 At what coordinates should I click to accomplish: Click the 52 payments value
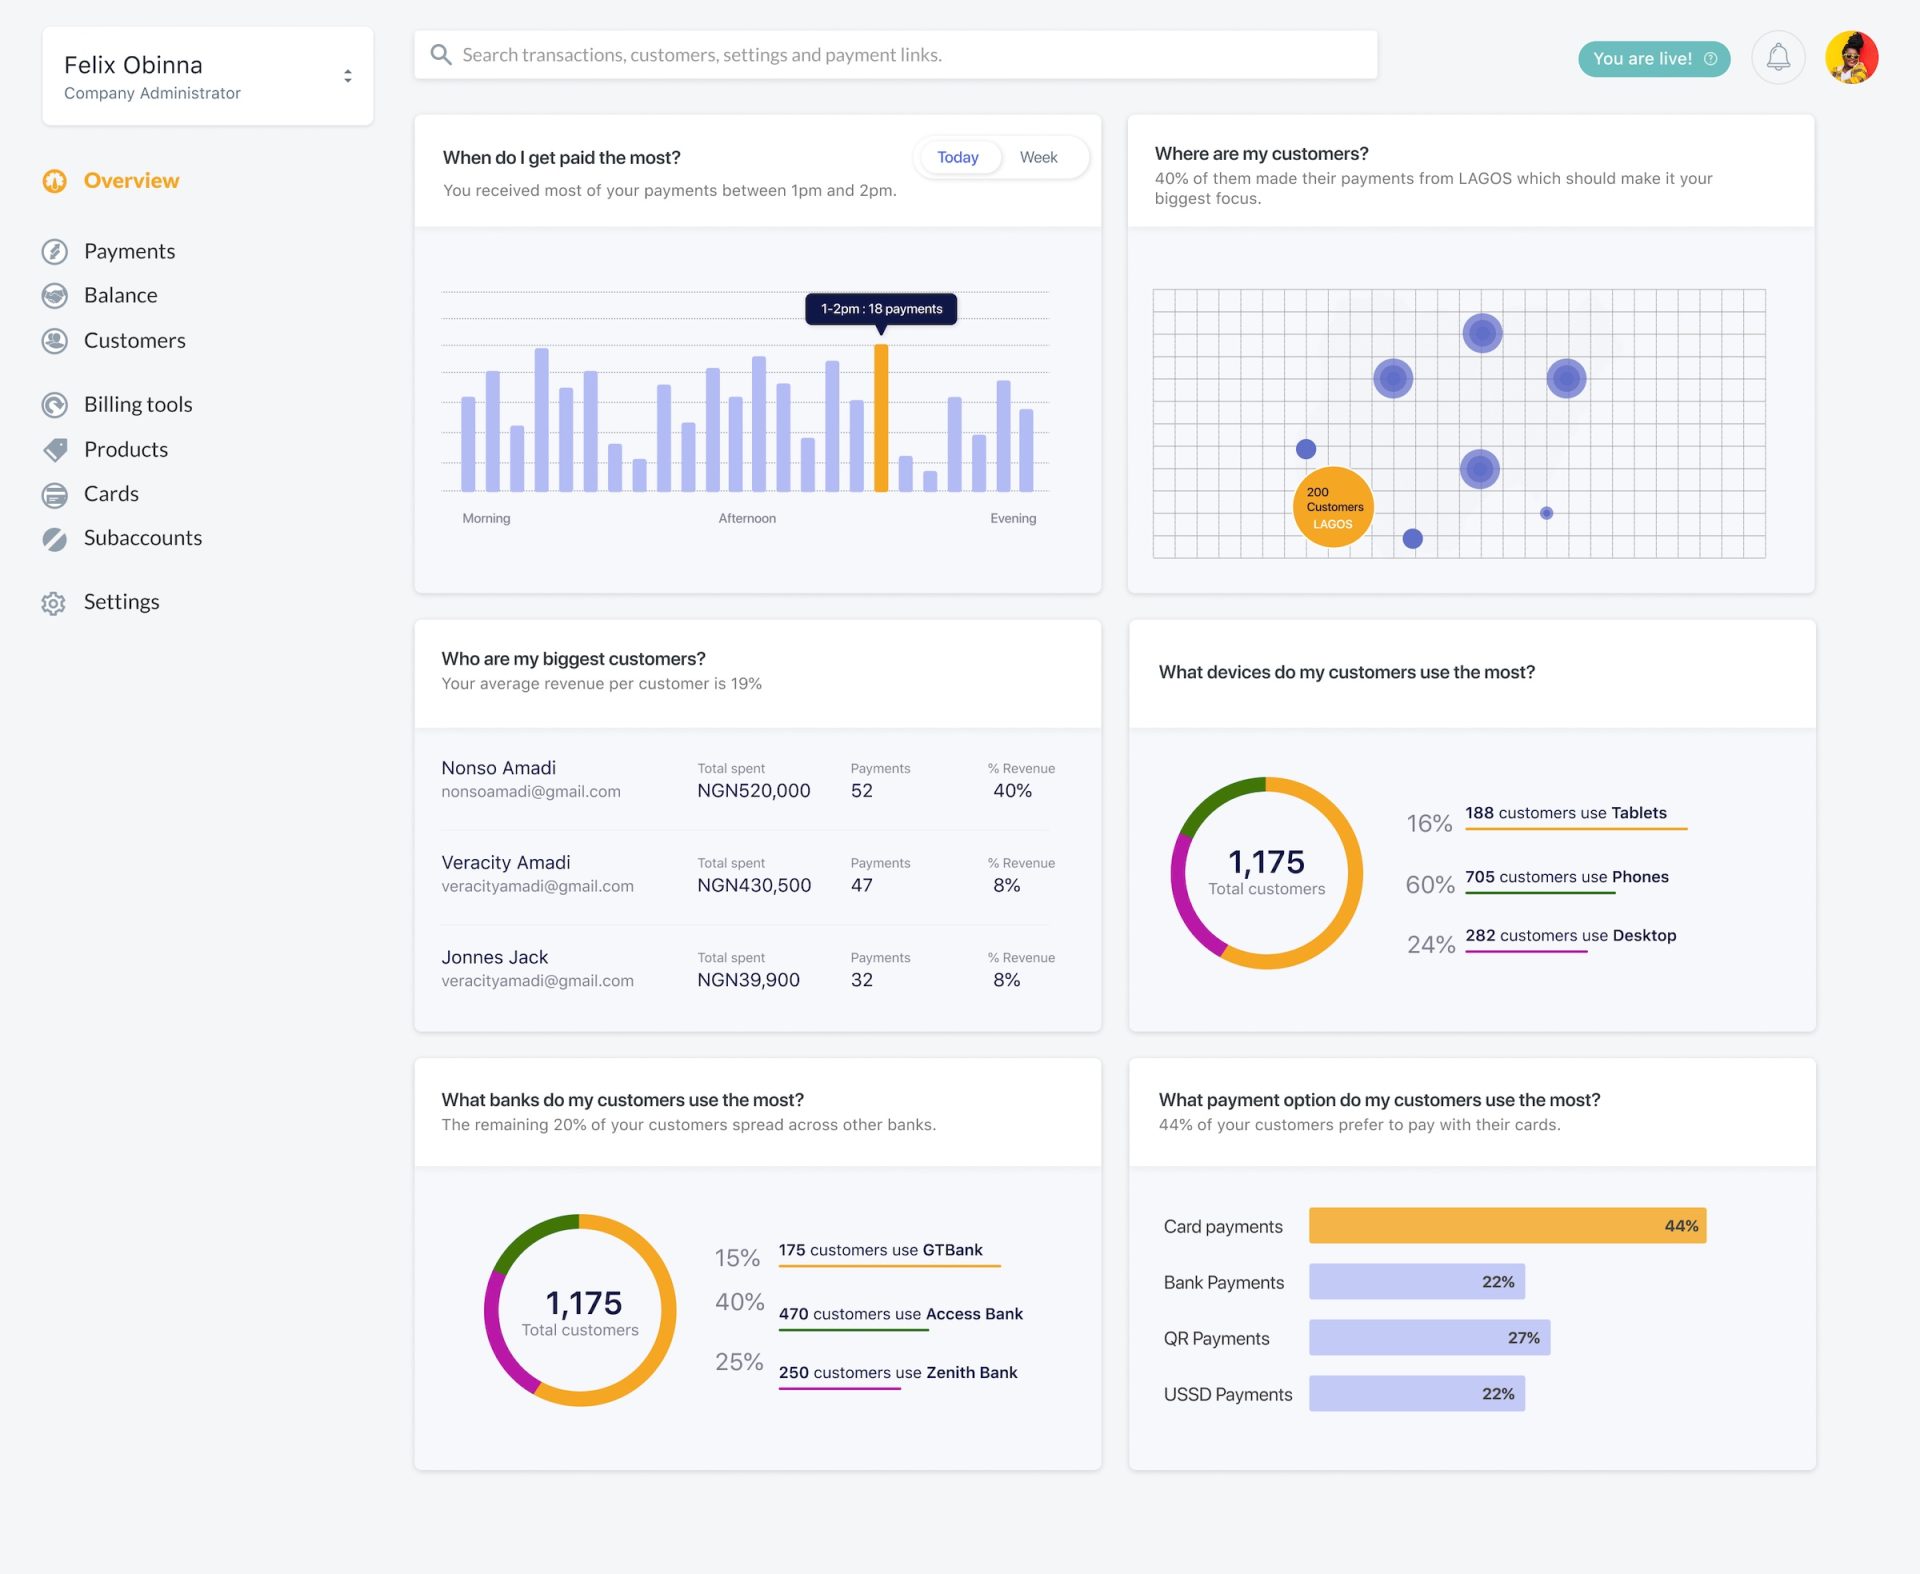pos(861,791)
